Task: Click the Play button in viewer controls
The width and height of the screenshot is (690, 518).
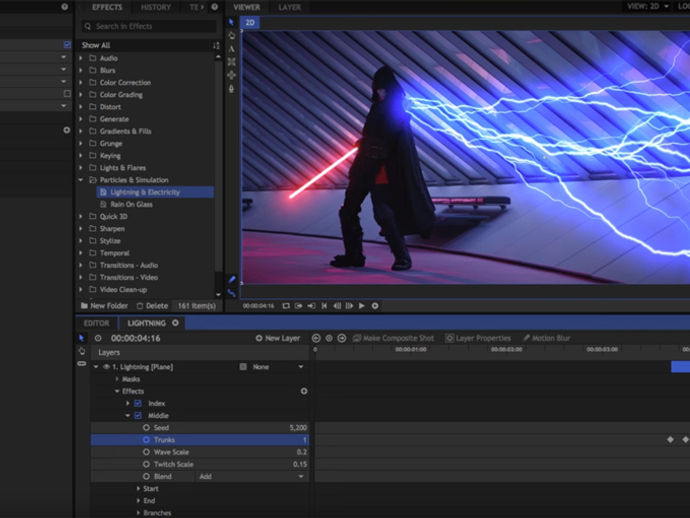Action: [362, 306]
